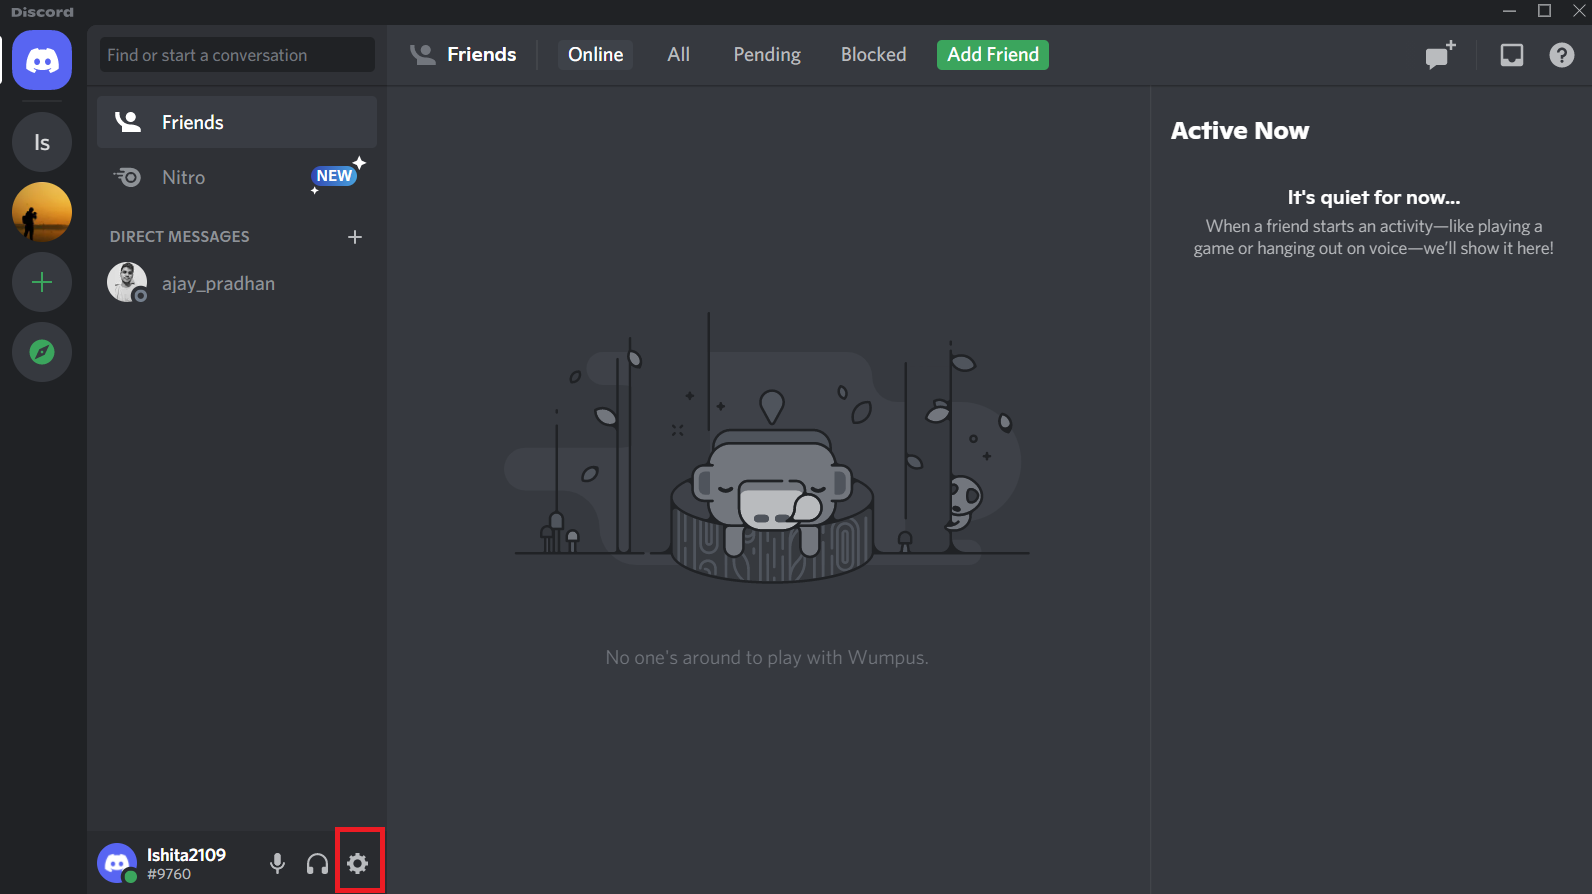Deafen with the headphones icon
This screenshot has width=1592, height=894.
[x=318, y=863]
